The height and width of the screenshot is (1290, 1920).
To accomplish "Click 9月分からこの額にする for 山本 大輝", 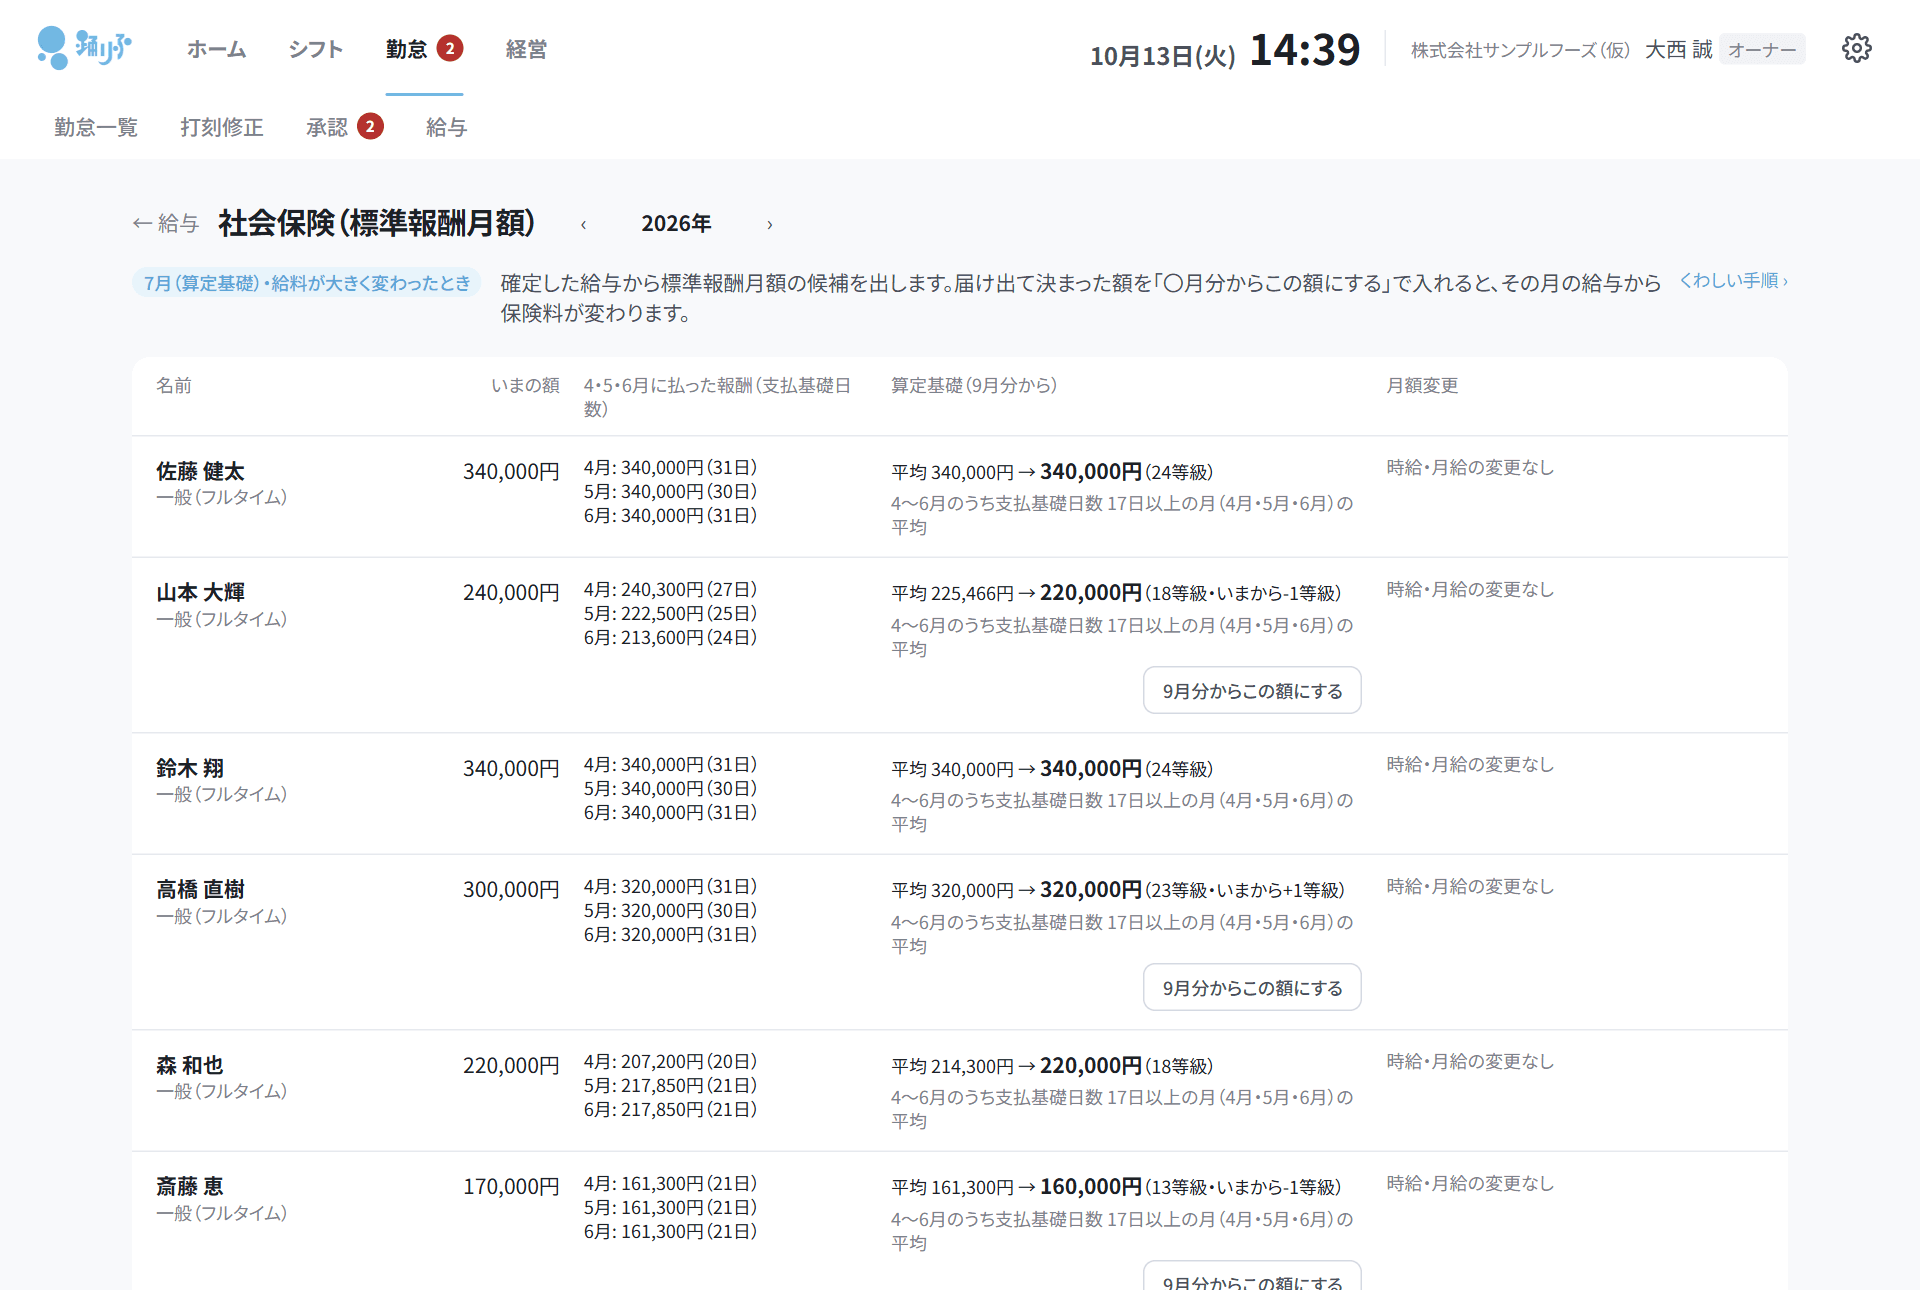I will [x=1252, y=690].
